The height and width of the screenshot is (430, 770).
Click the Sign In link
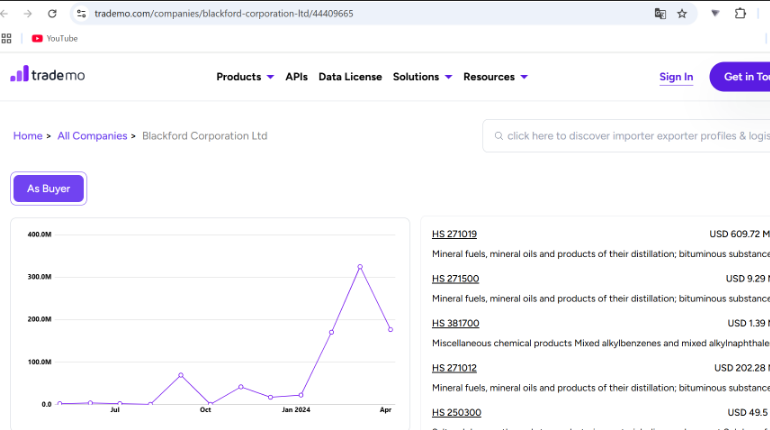[676, 77]
